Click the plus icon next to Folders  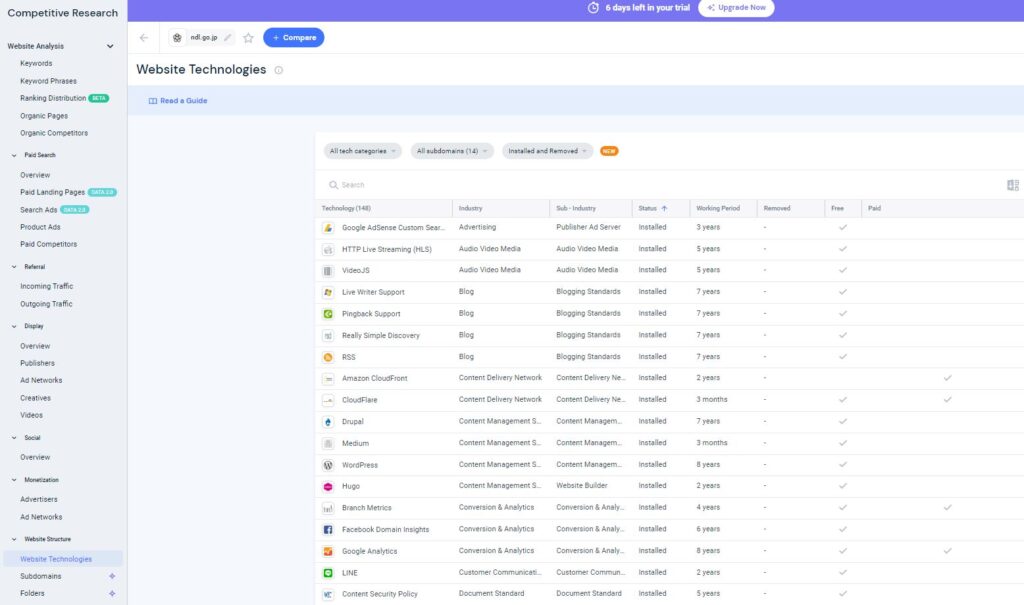coord(112,593)
